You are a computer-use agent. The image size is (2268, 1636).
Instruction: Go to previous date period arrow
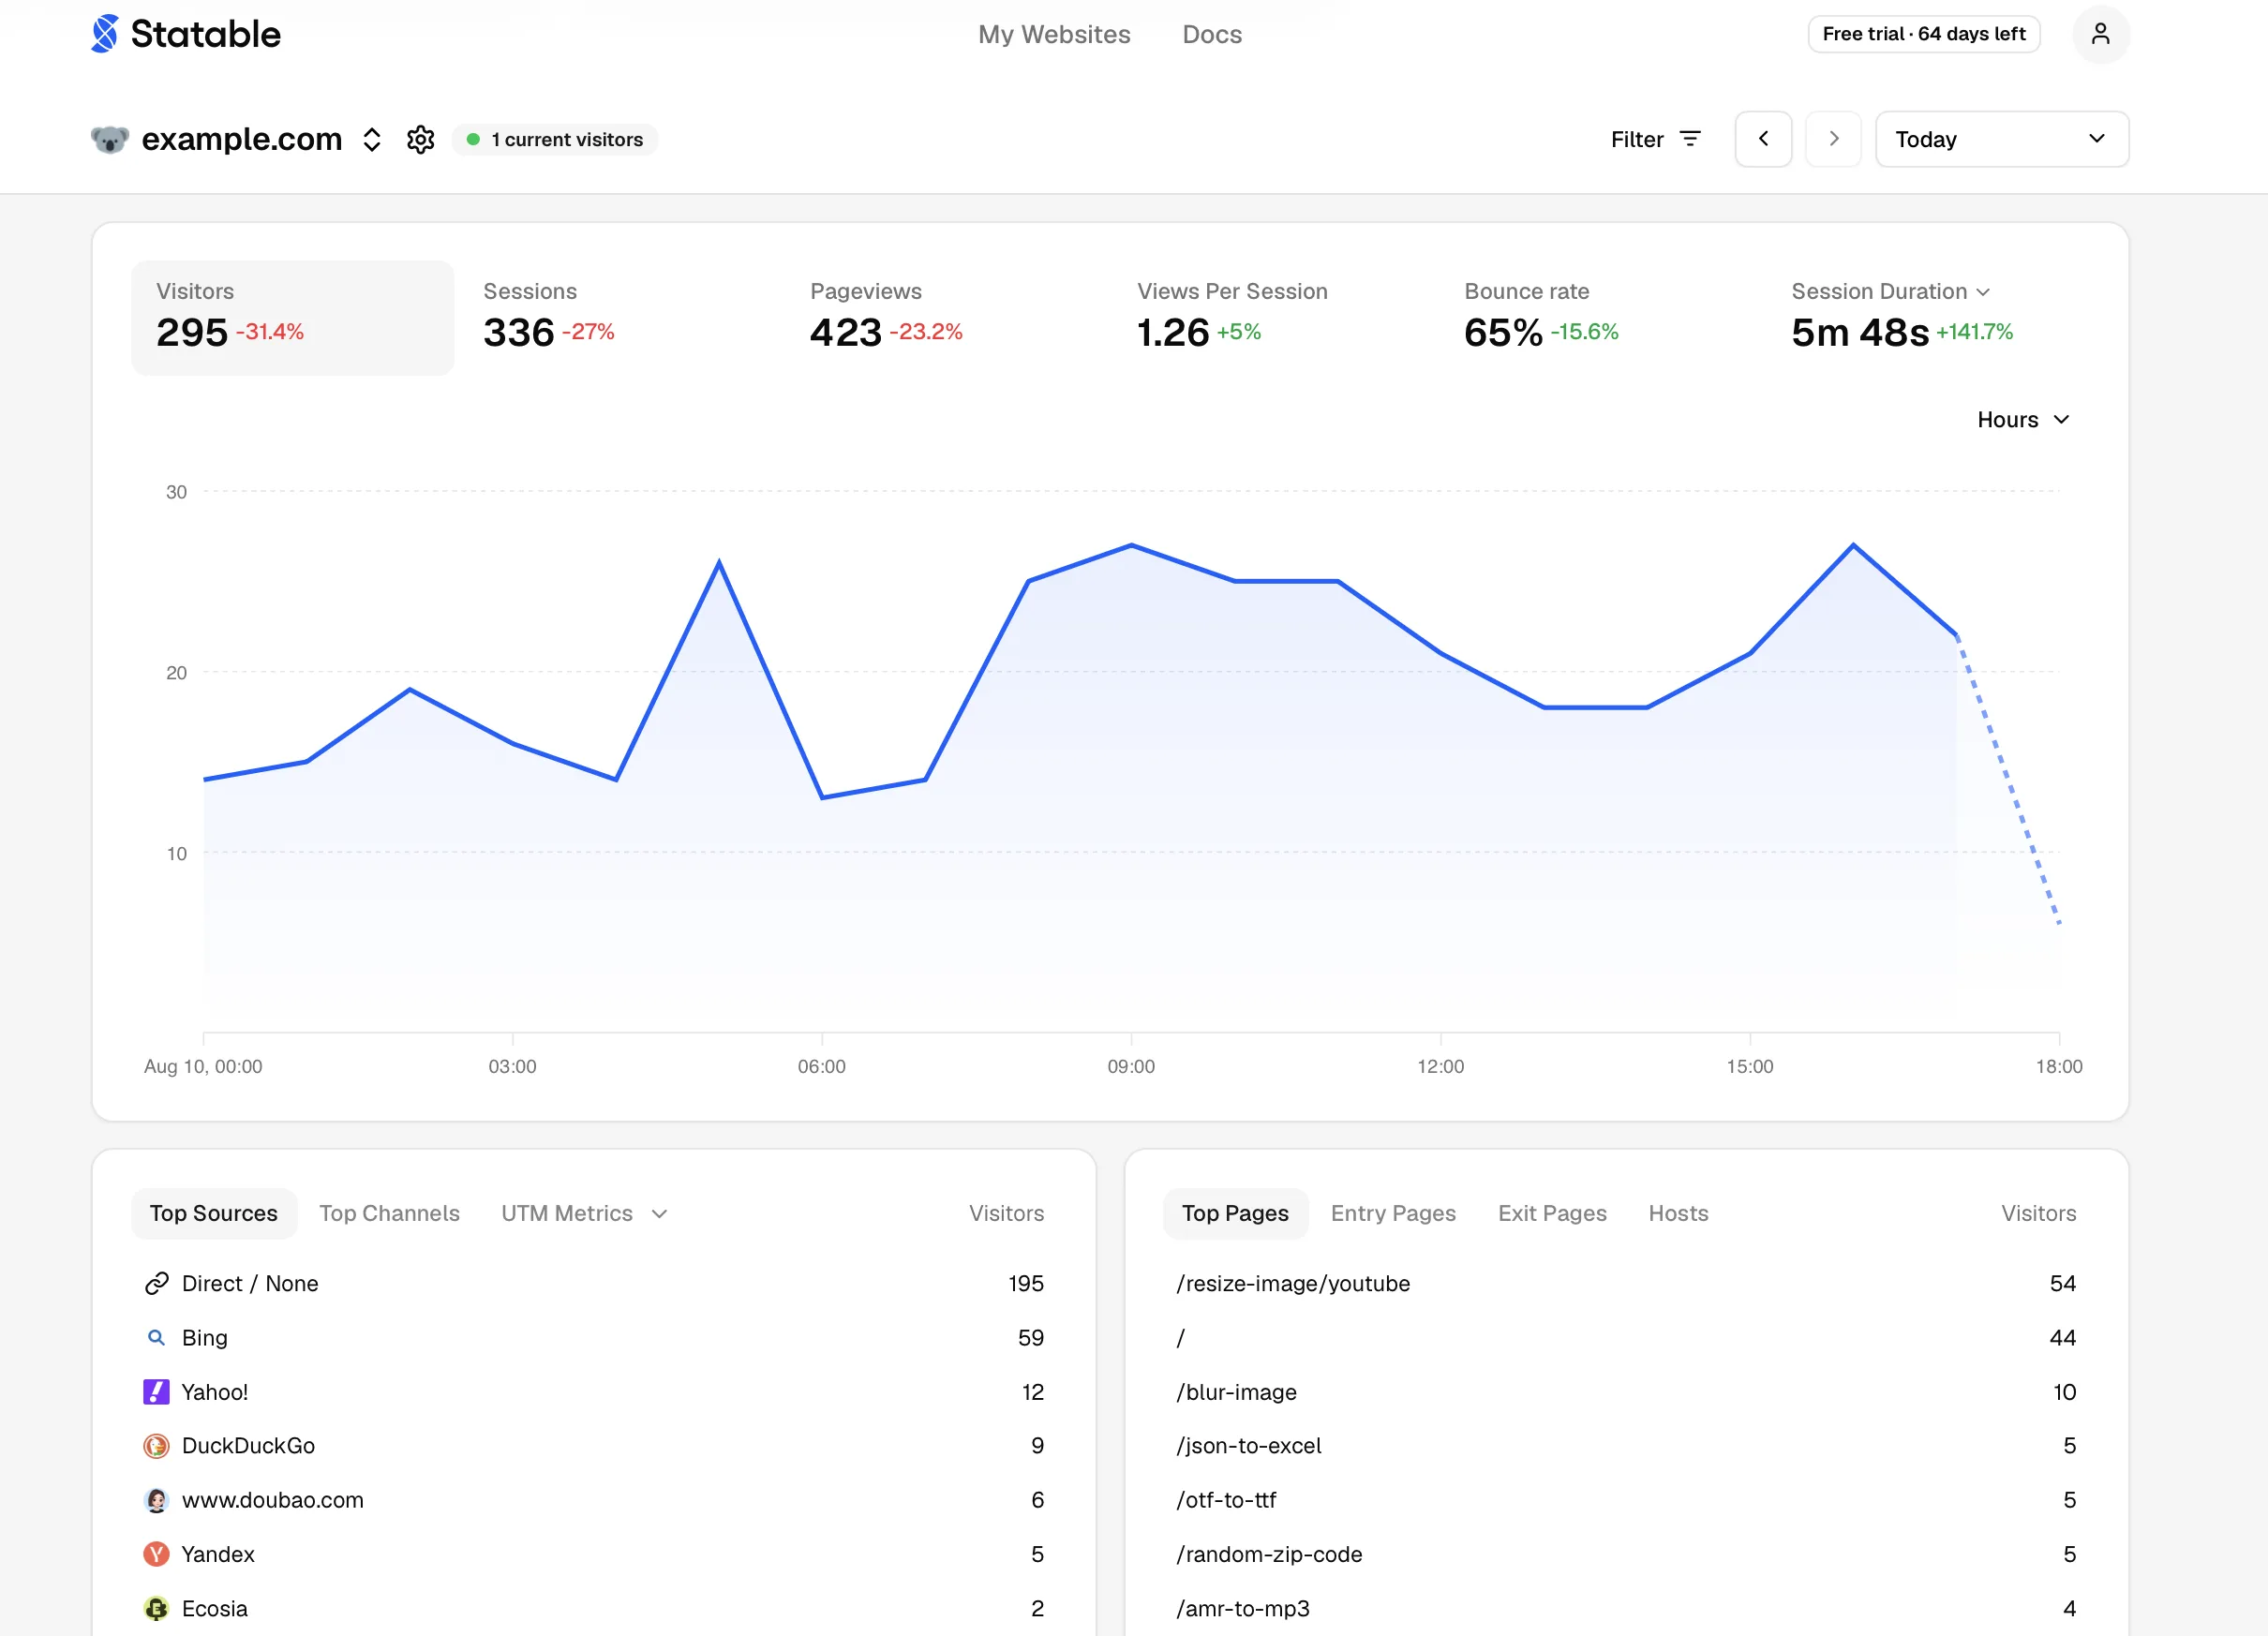point(1763,139)
